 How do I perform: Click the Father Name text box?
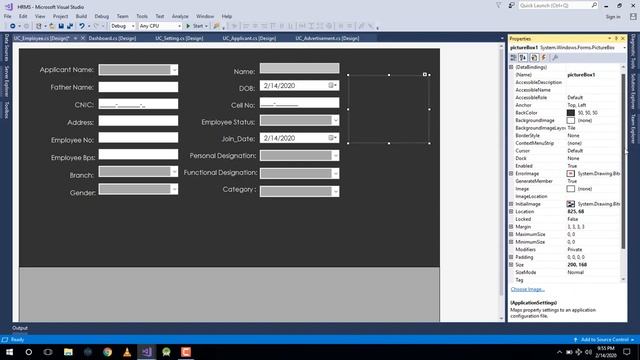click(138, 87)
